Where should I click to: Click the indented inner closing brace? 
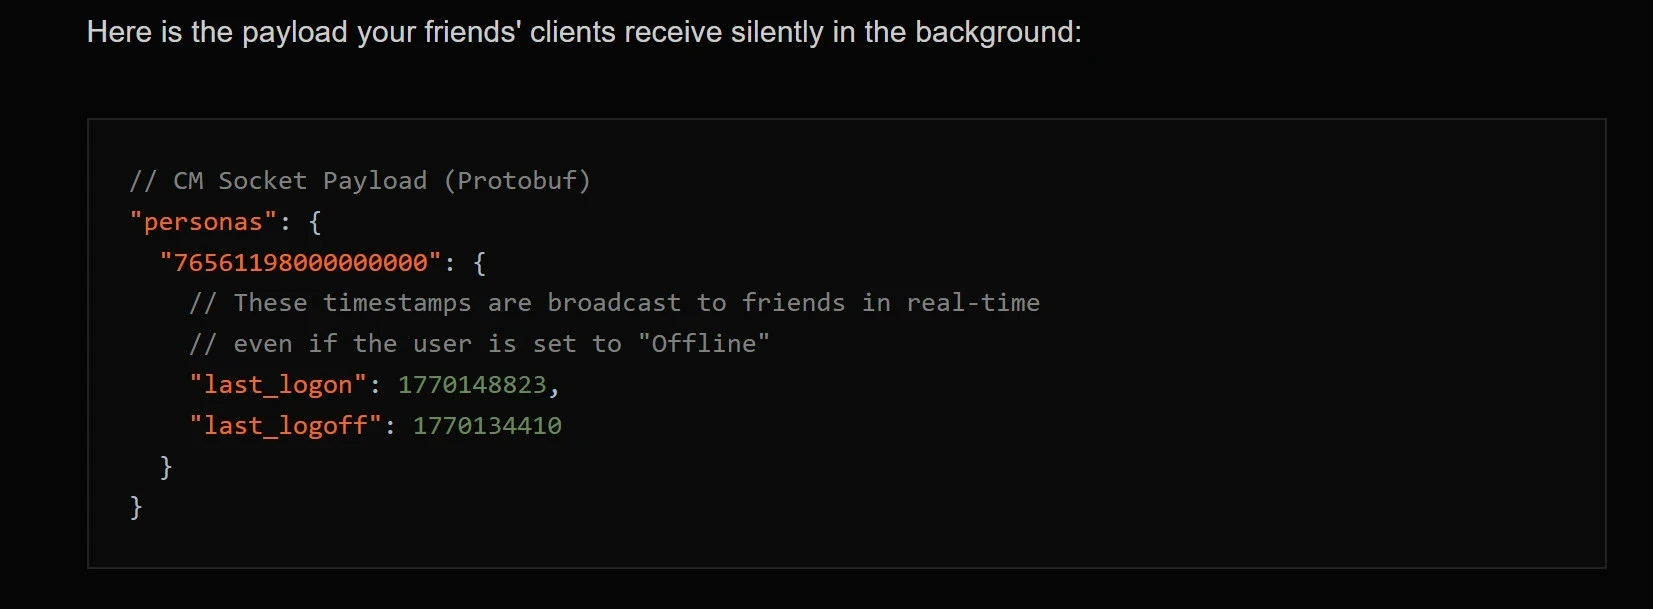tap(166, 467)
